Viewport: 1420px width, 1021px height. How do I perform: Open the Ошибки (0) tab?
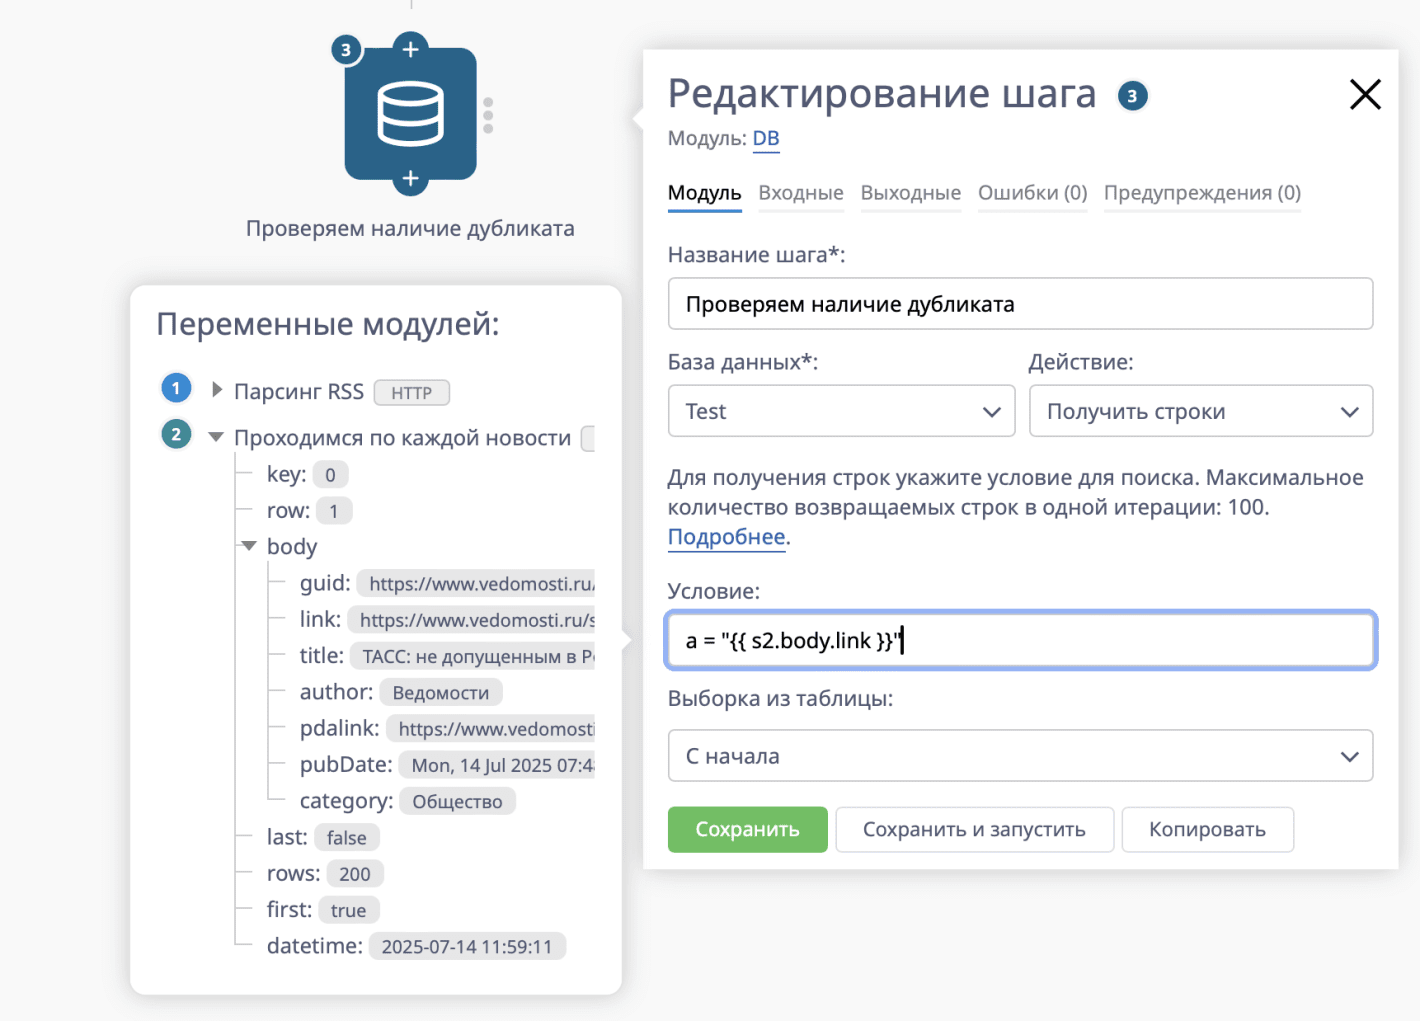point(1032,193)
